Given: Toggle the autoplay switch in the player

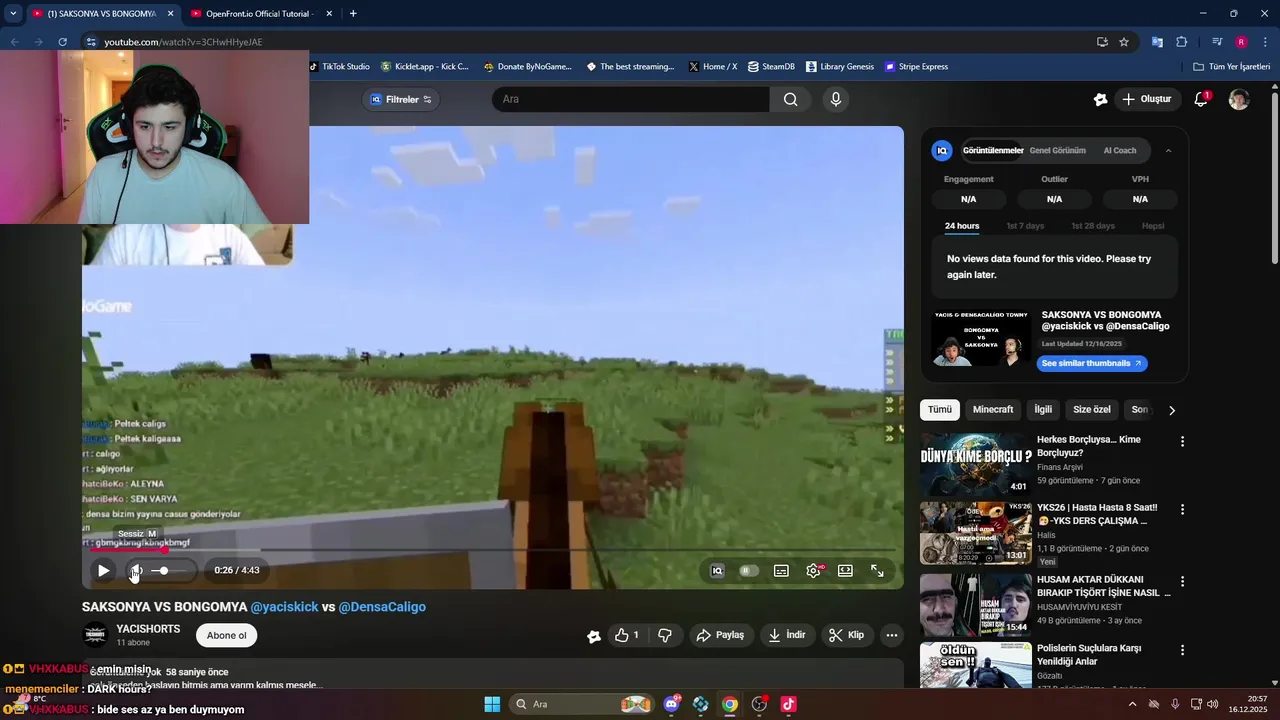Looking at the screenshot, I should tap(749, 570).
